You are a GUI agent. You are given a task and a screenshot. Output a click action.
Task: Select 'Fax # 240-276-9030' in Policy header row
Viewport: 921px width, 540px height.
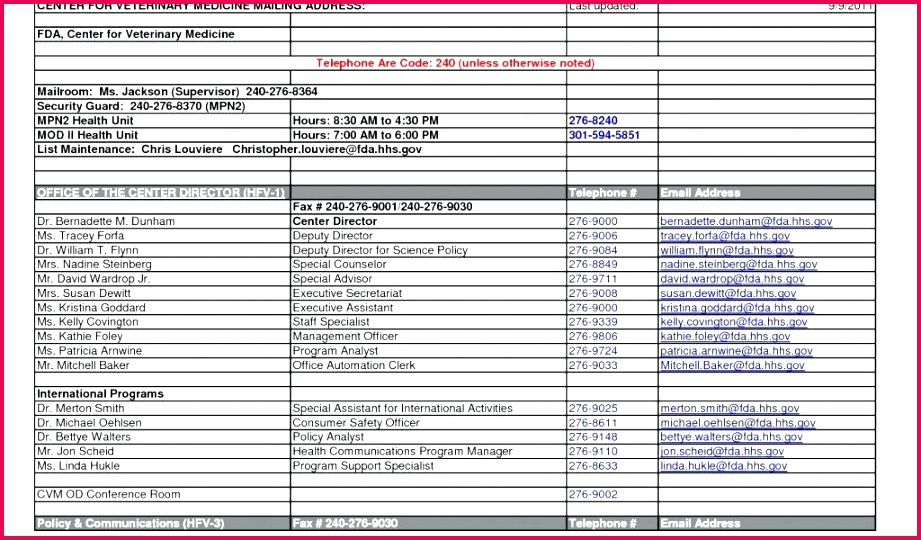click(428, 523)
